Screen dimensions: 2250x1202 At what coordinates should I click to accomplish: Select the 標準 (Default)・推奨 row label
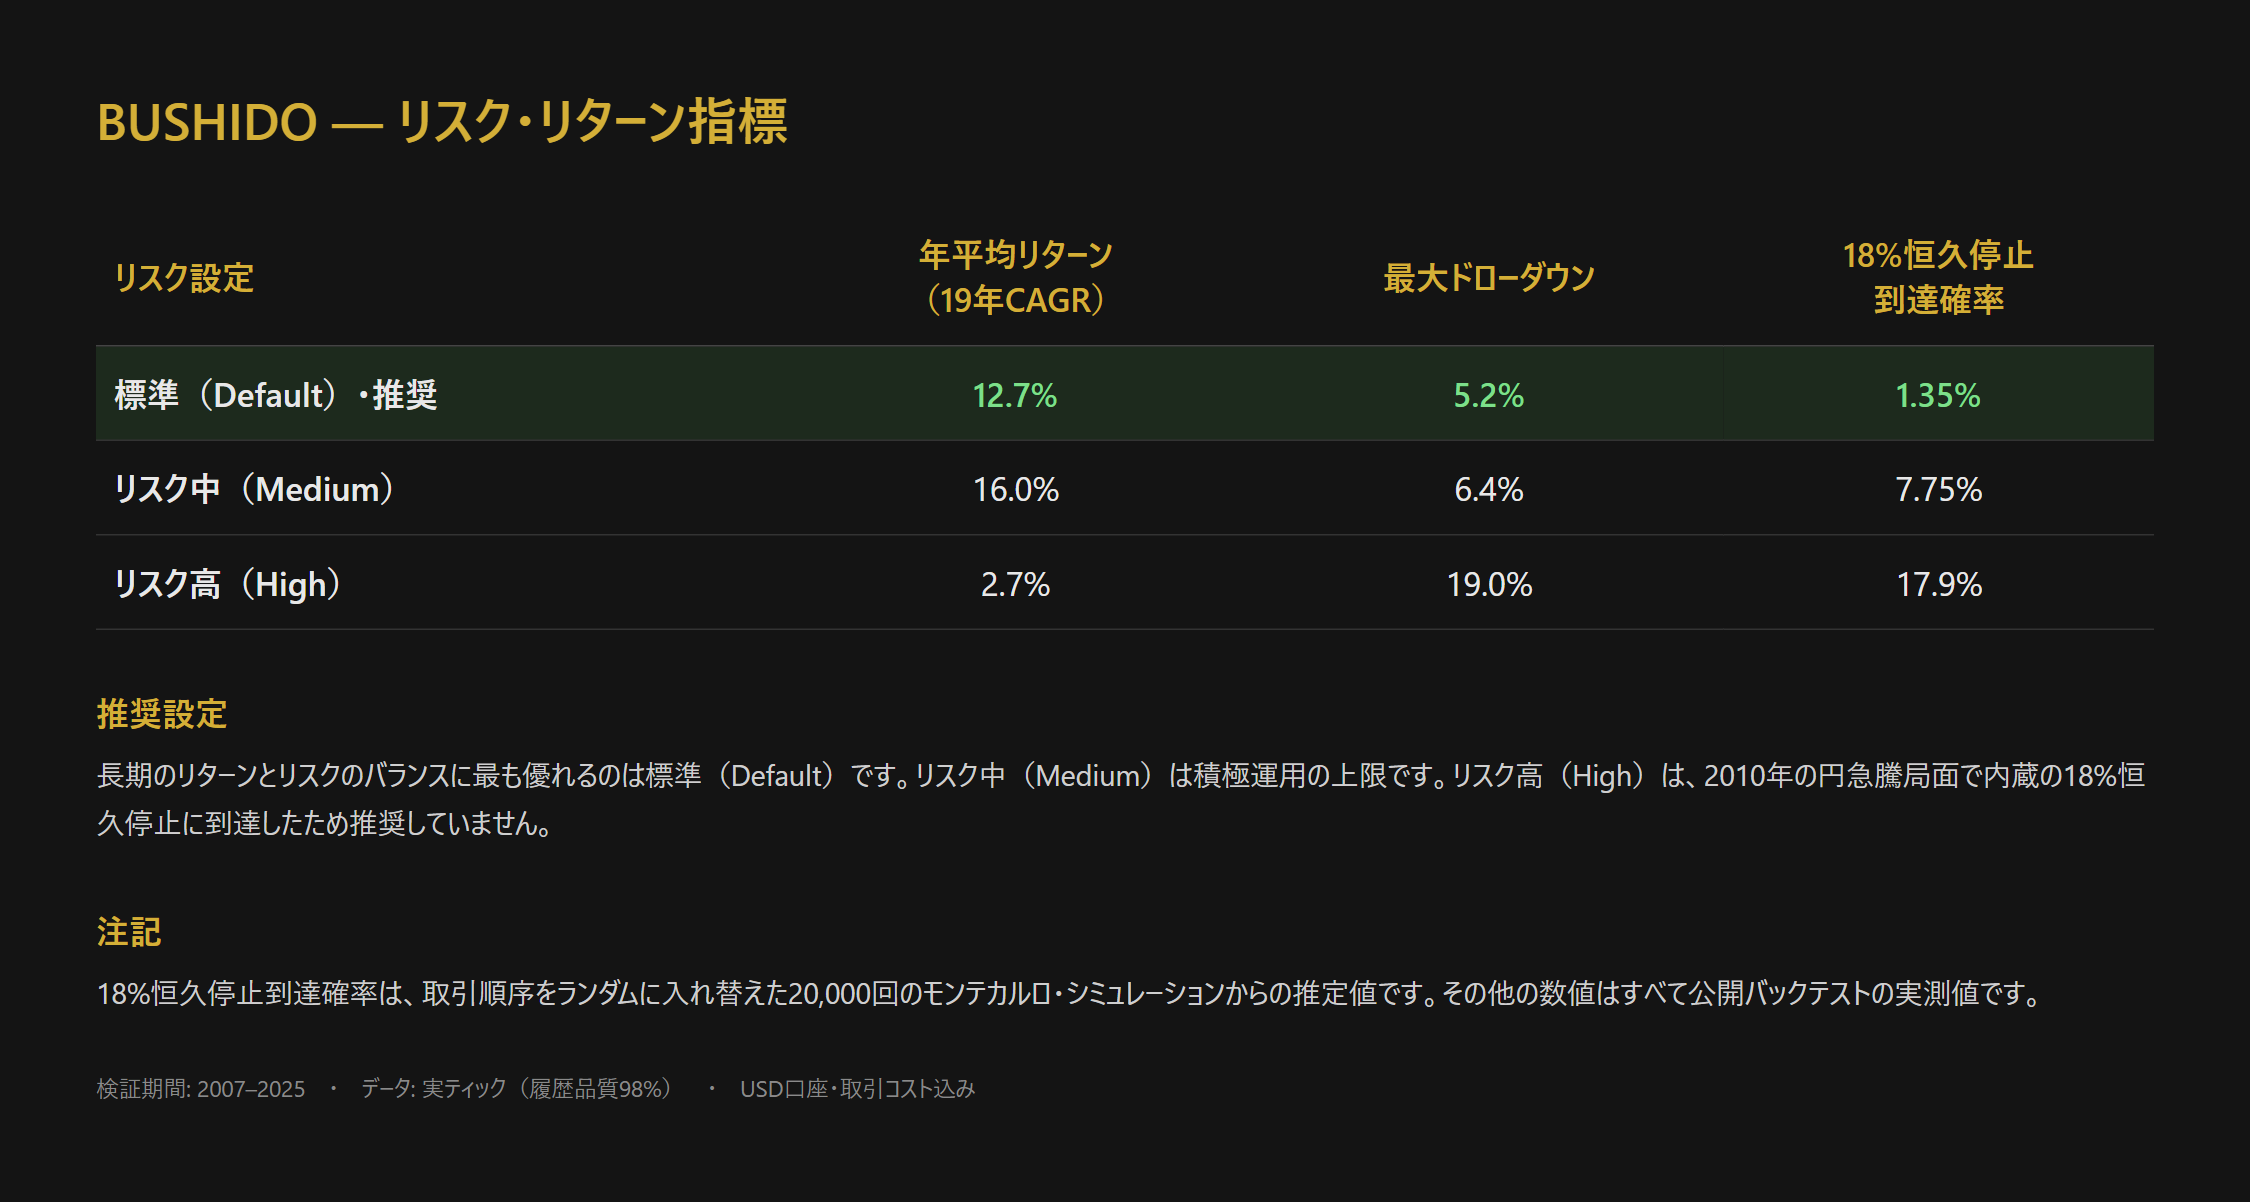[x=276, y=395]
